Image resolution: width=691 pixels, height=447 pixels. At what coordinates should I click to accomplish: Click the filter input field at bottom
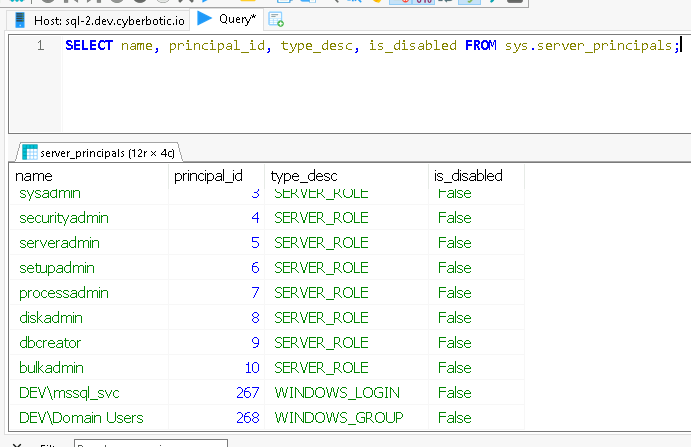tap(143, 443)
